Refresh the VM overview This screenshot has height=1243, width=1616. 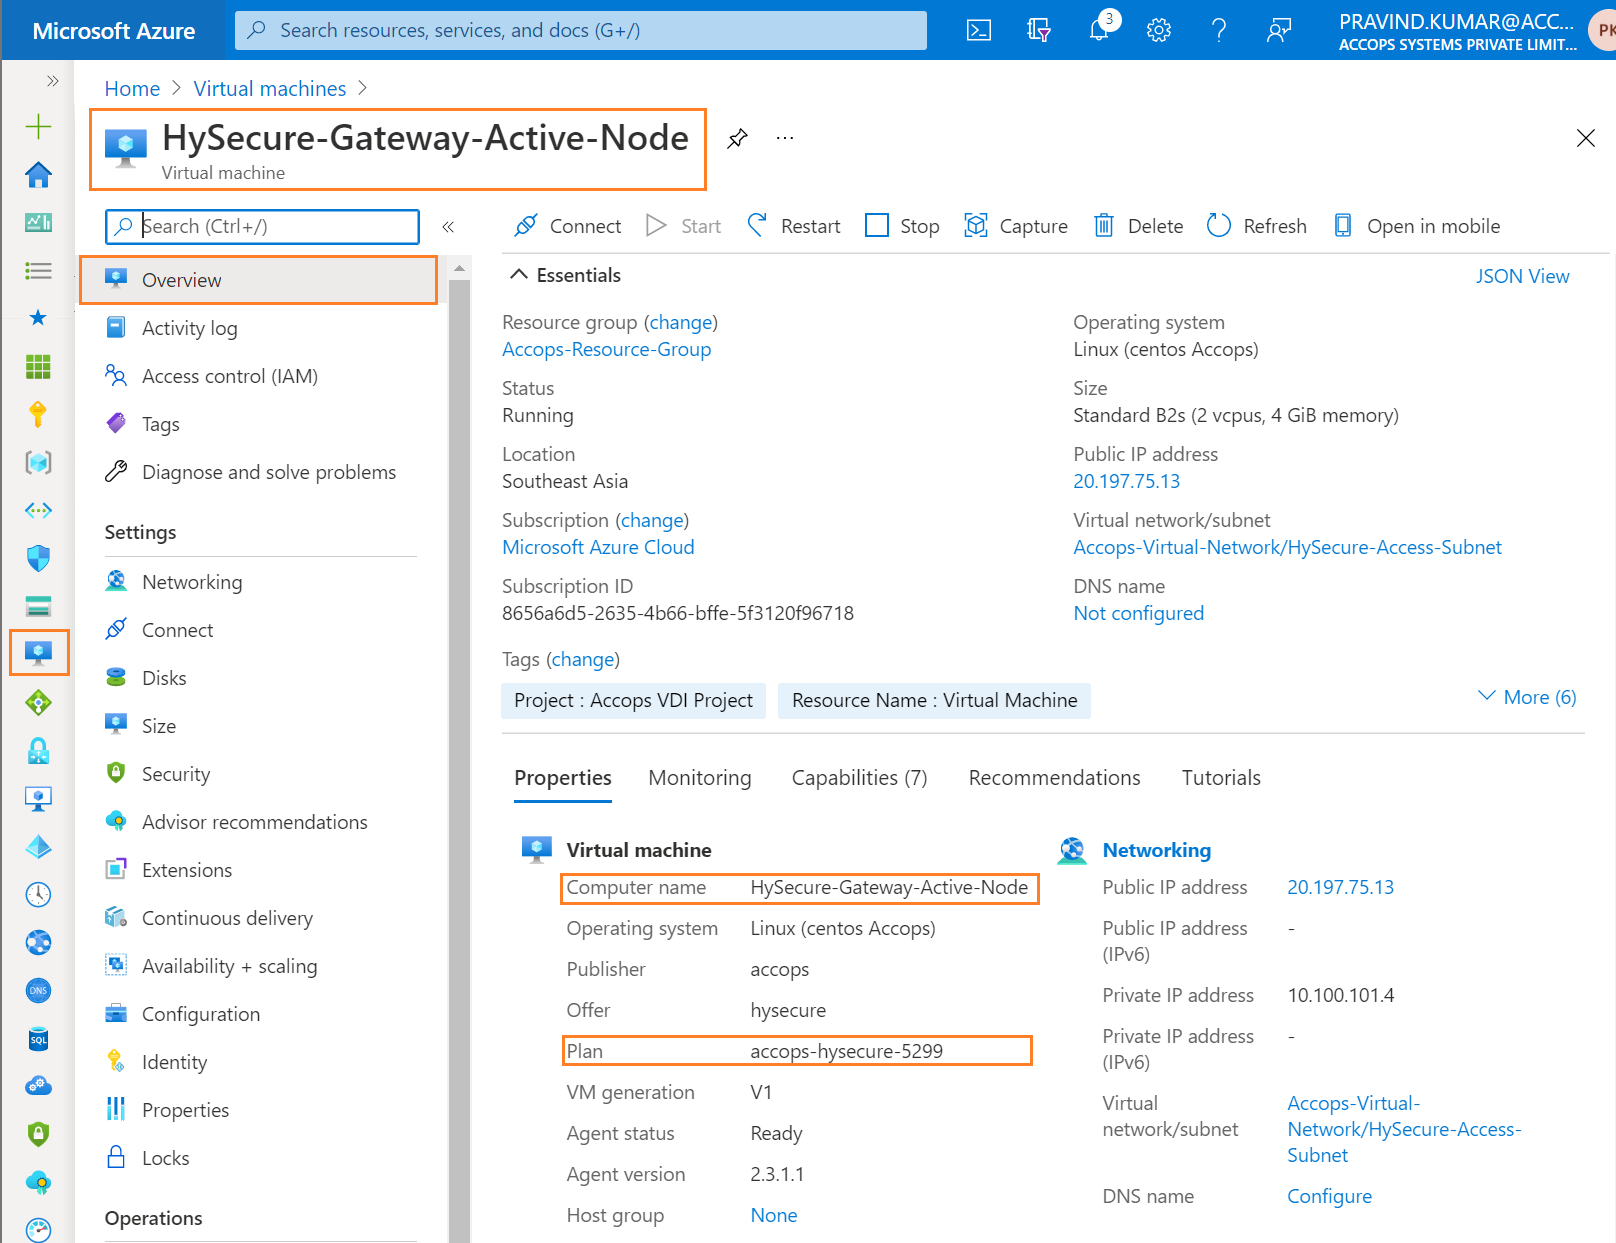[1257, 226]
